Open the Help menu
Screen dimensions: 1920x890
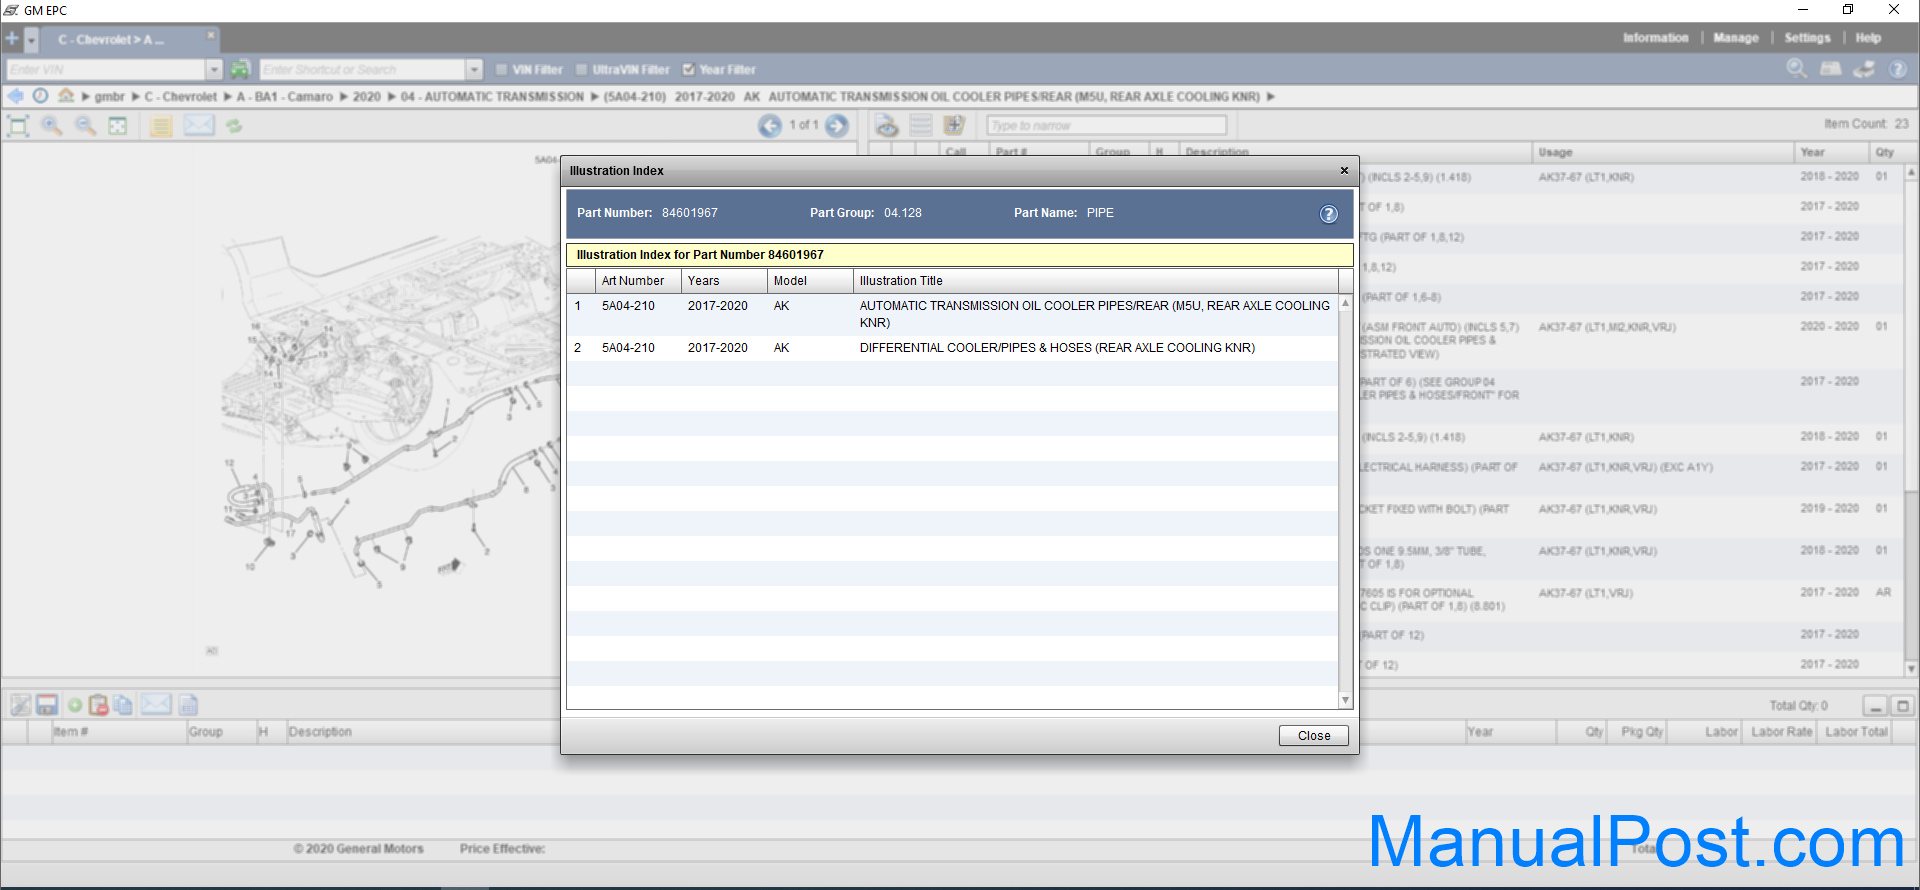tap(1868, 38)
